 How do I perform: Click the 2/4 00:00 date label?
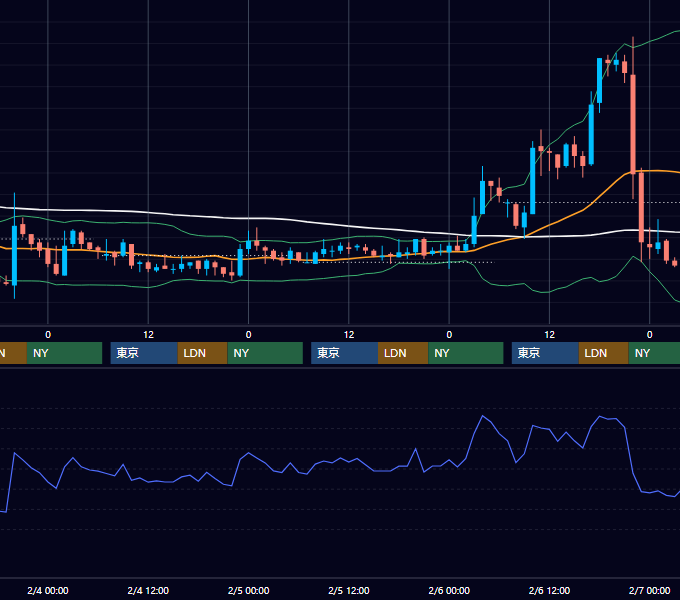(x=48, y=590)
